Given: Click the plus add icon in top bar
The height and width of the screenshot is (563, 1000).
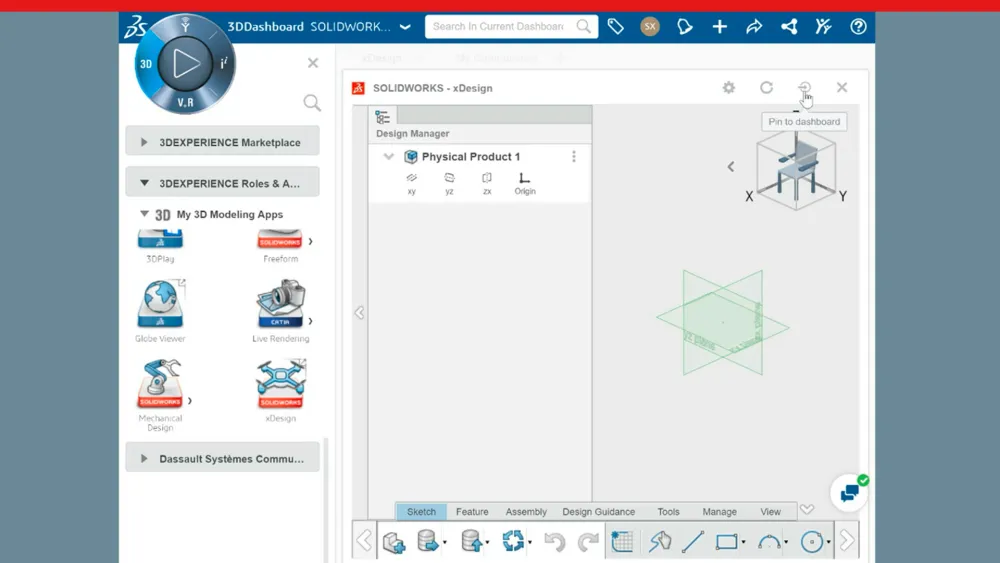Looking at the screenshot, I should [x=719, y=26].
